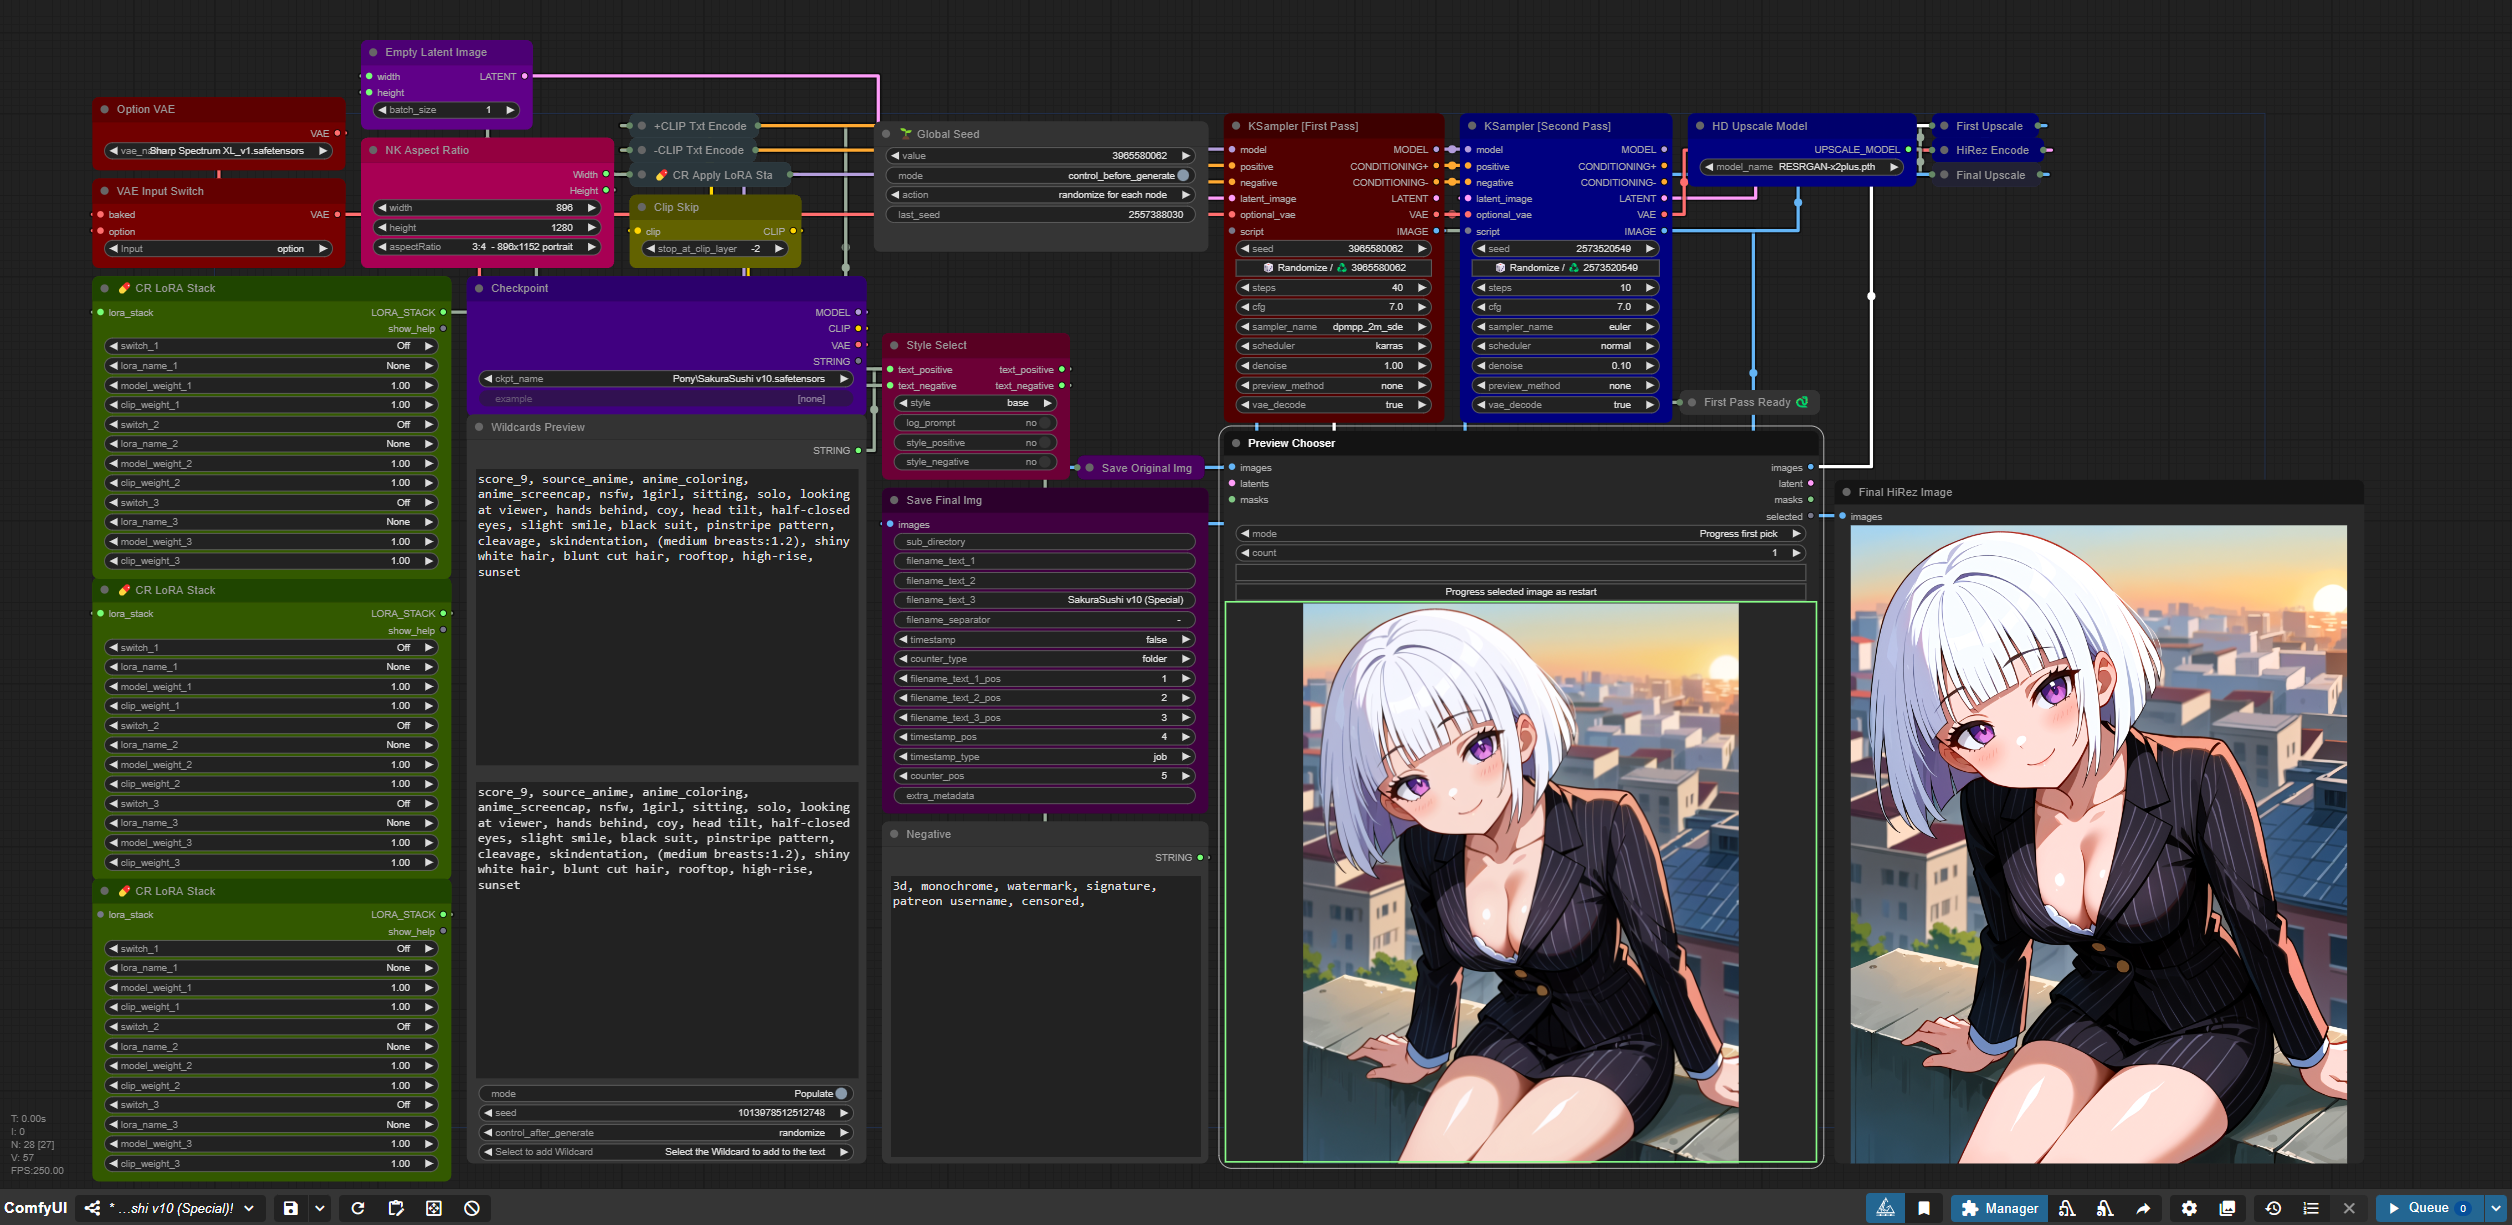
Task: Click the image gallery icon
Action: (2227, 1208)
